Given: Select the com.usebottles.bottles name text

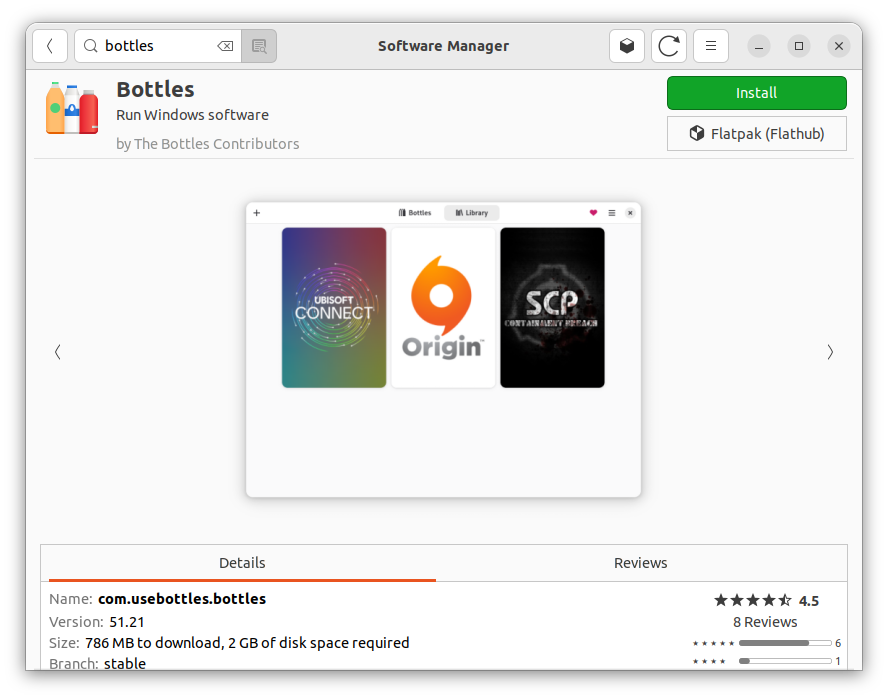Looking at the screenshot, I should click(182, 599).
